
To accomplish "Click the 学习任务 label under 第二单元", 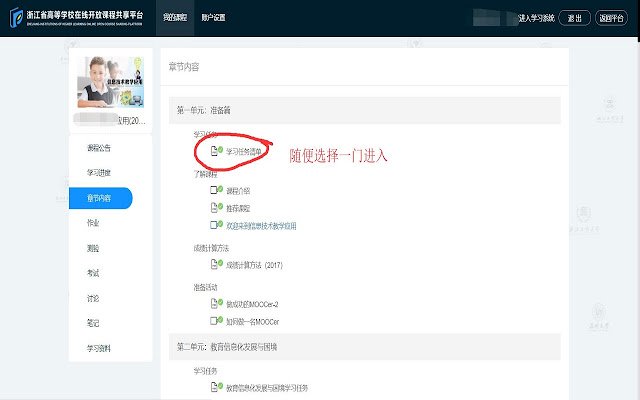I will [x=205, y=371].
